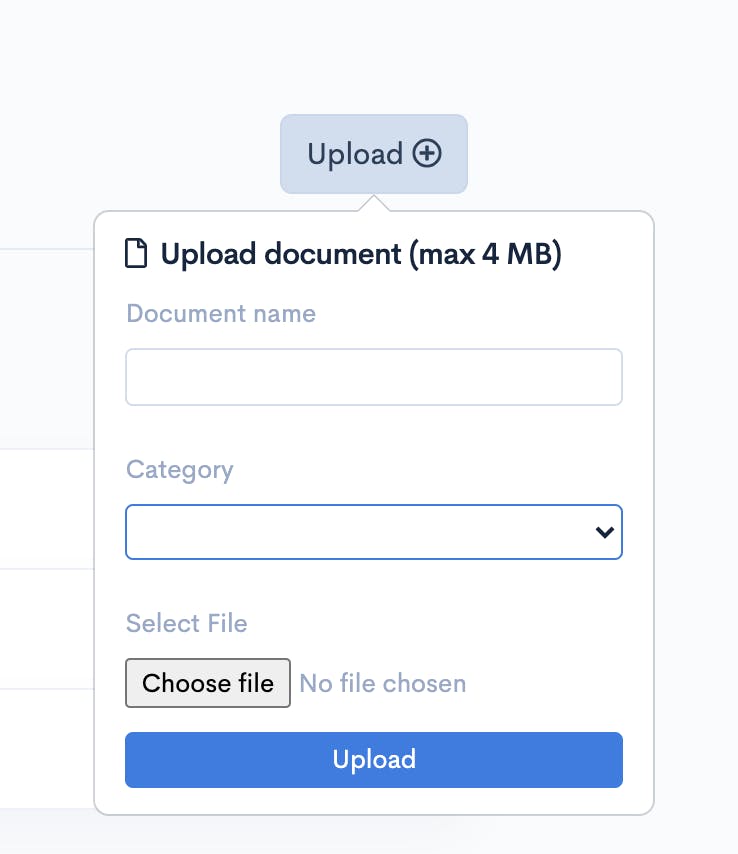This screenshot has height=854, width=738.
Task: Click the popover's pointer arrow under Upload
Action: (x=374, y=203)
